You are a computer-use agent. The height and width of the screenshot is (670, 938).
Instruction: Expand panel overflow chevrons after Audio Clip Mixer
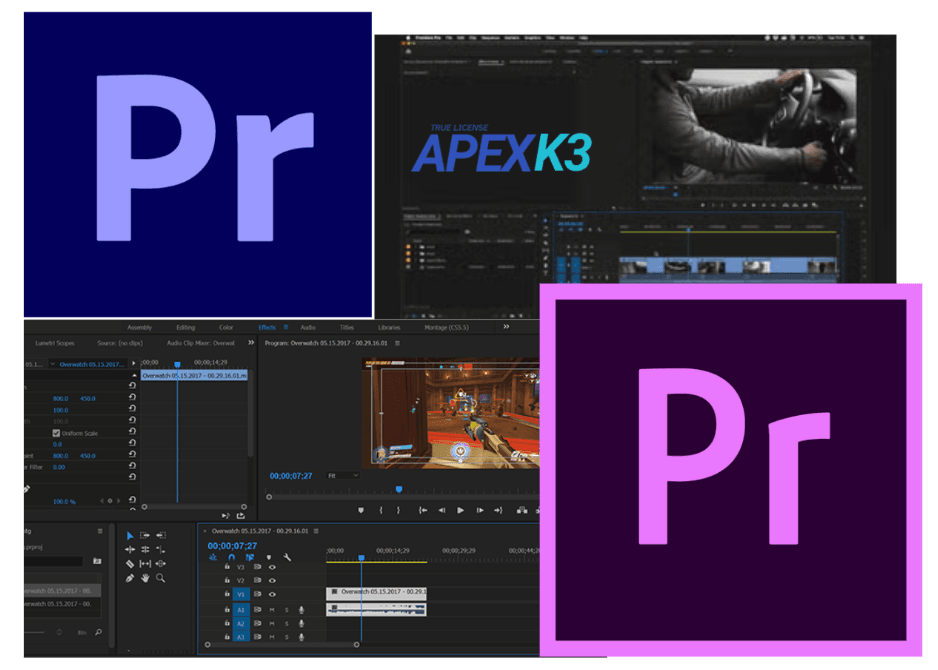coord(251,343)
